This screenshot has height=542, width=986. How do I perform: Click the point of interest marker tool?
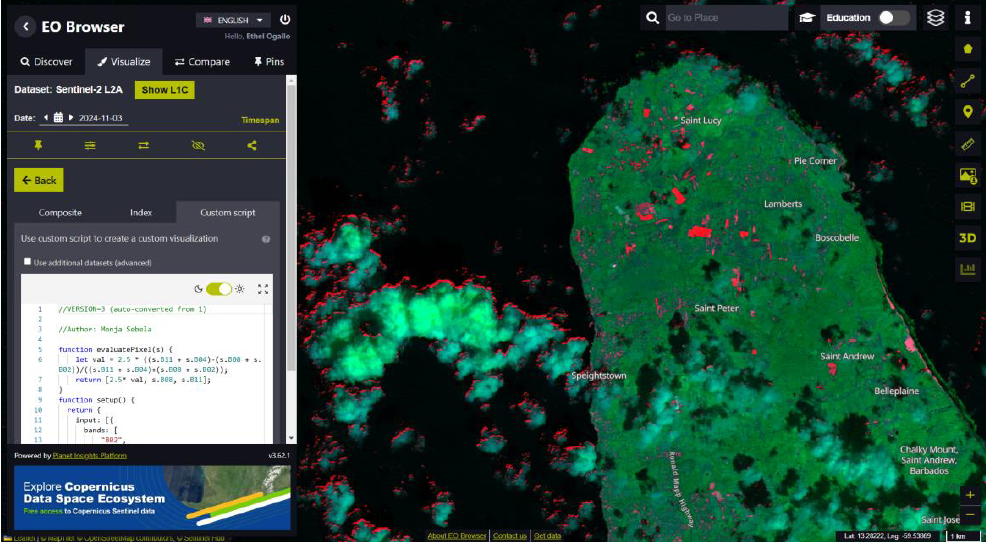point(967,112)
